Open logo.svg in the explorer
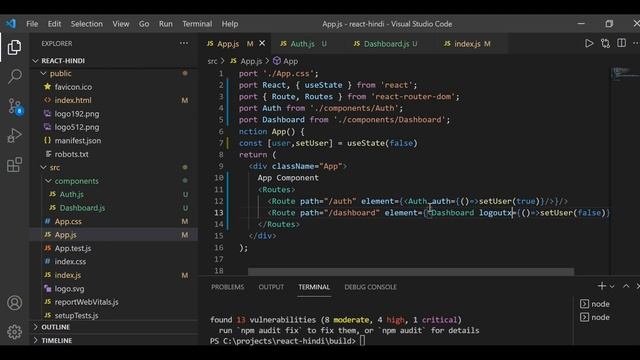 coord(69,289)
